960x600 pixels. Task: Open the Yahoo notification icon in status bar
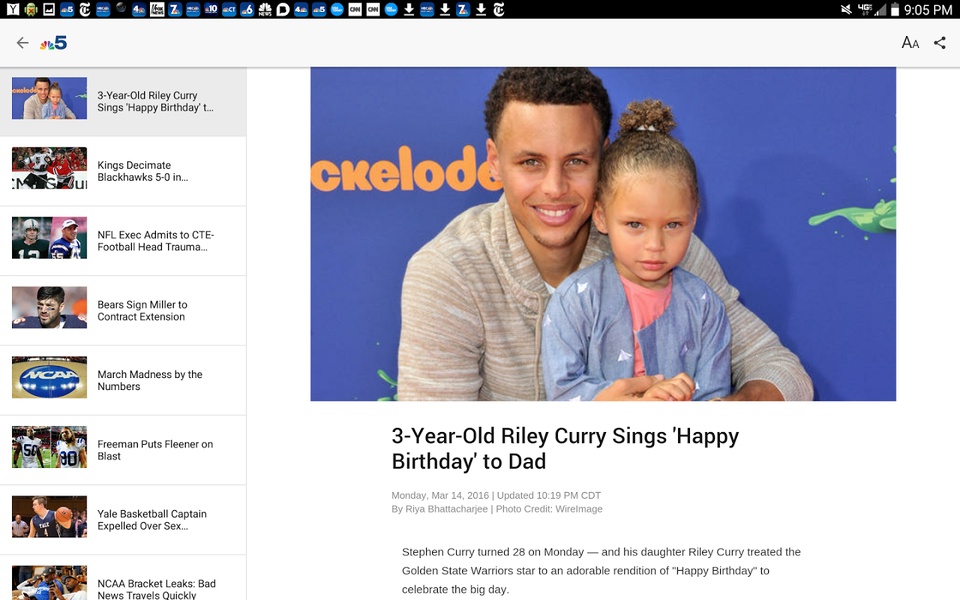point(13,9)
